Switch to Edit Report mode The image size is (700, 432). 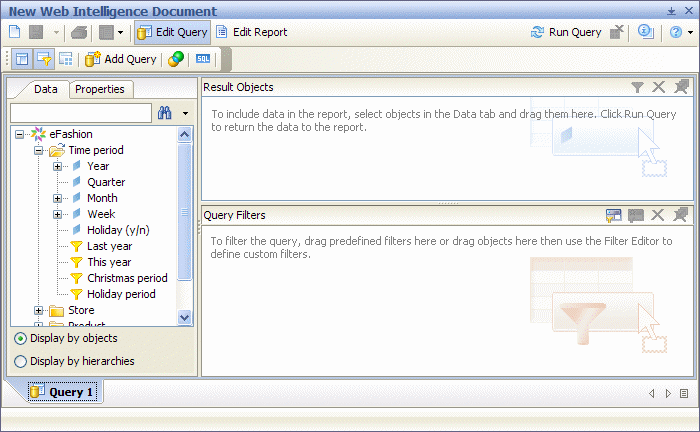(251, 32)
